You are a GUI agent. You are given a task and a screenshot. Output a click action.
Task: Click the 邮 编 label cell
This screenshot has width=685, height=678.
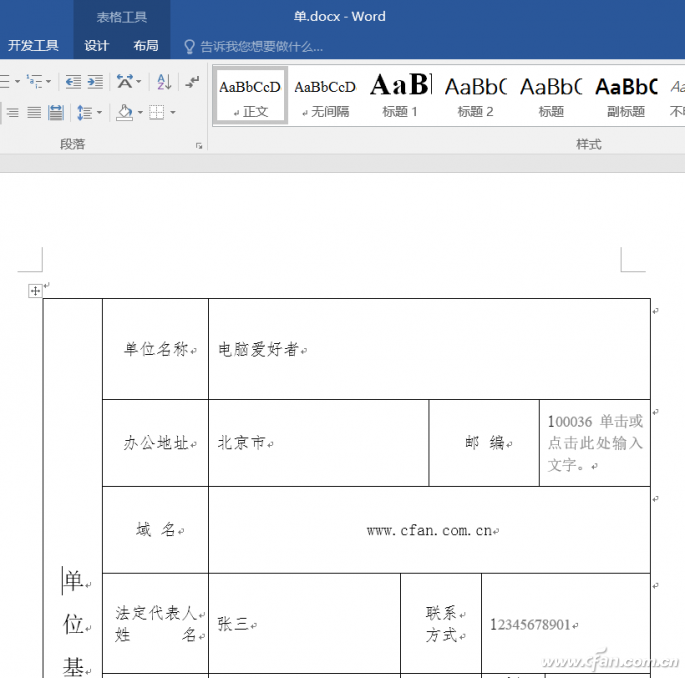(x=484, y=443)
